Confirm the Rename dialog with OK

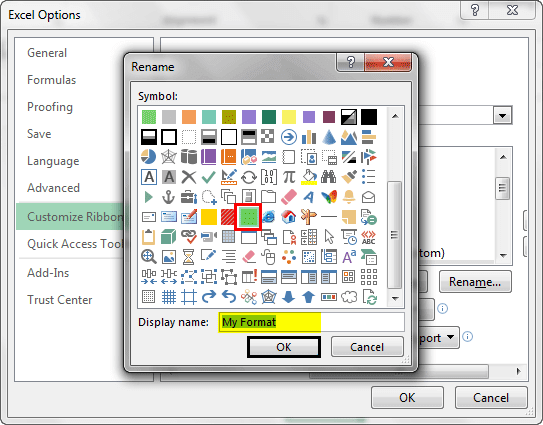point(284,347)
